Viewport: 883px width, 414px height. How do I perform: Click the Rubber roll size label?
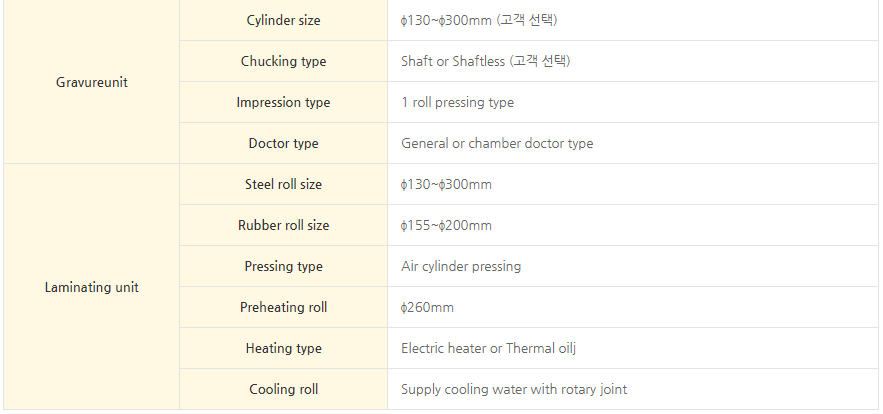point(283,225)
